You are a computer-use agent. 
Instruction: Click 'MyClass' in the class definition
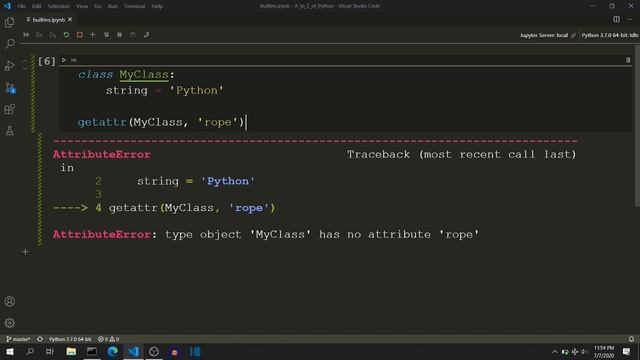144,74
